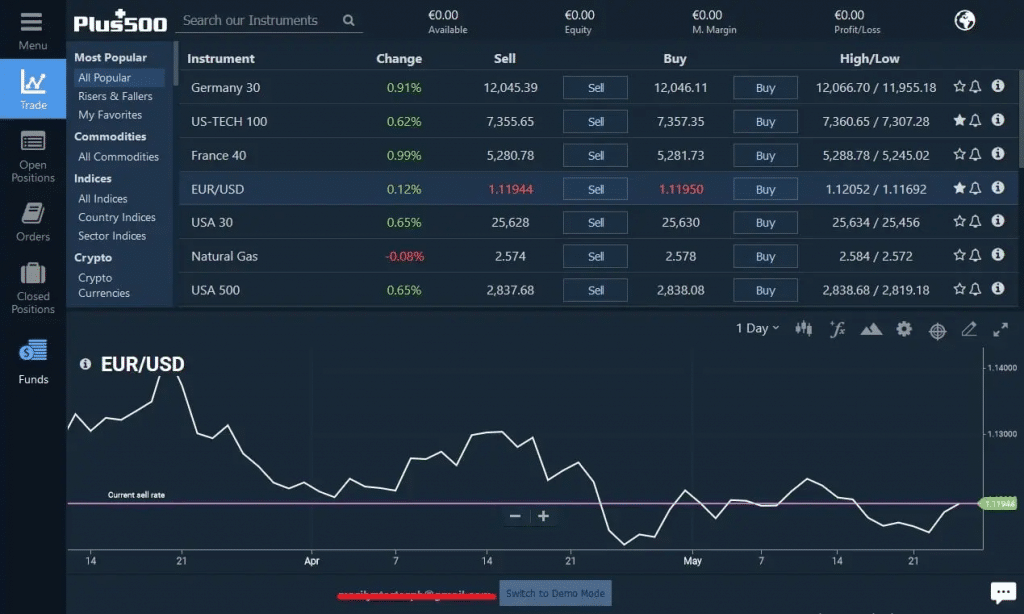This screenshot has width=1024, height=614.
Task: Select Risers & Fallers category
Action: click(x=115, y=96)
